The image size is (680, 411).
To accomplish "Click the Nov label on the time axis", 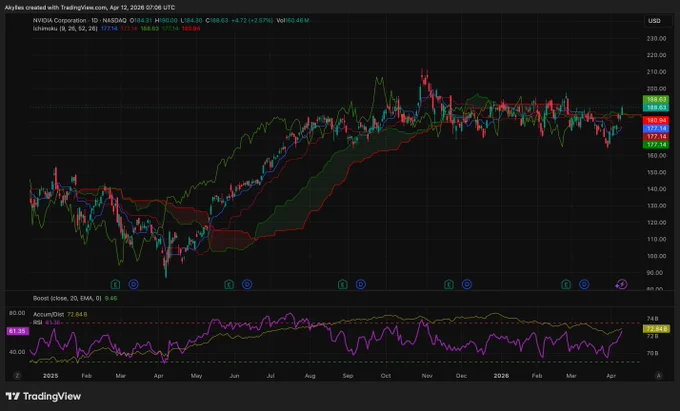I will coord(427,376).
